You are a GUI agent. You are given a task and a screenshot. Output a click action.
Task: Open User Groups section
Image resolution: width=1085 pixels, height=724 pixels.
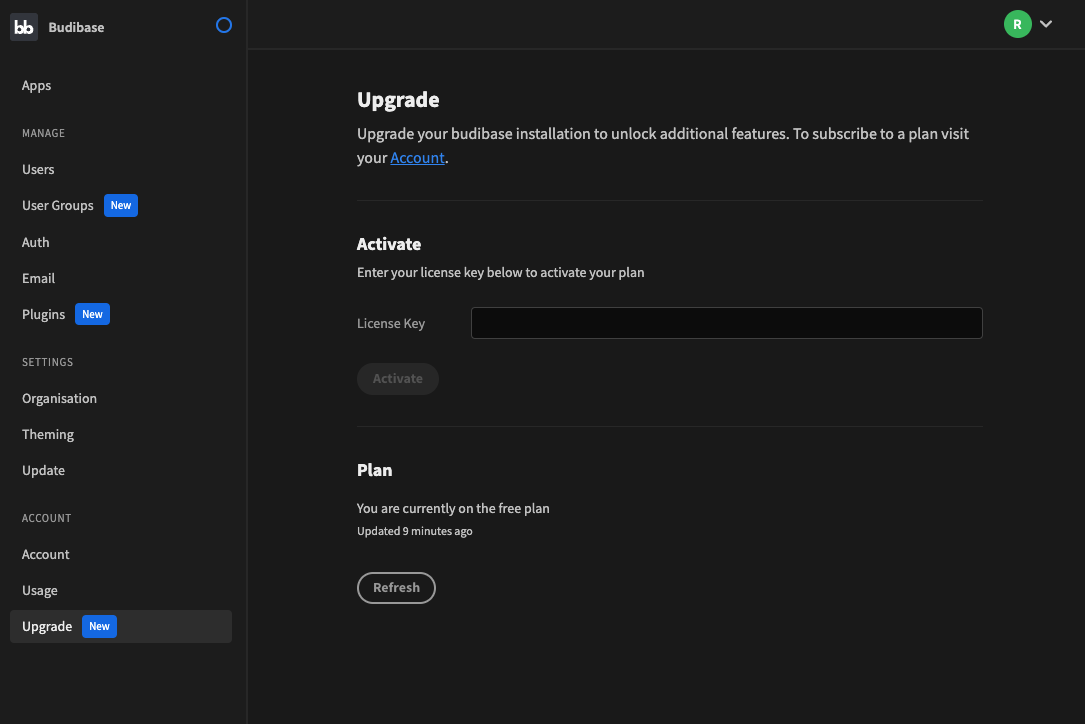(x=57, y=206)
